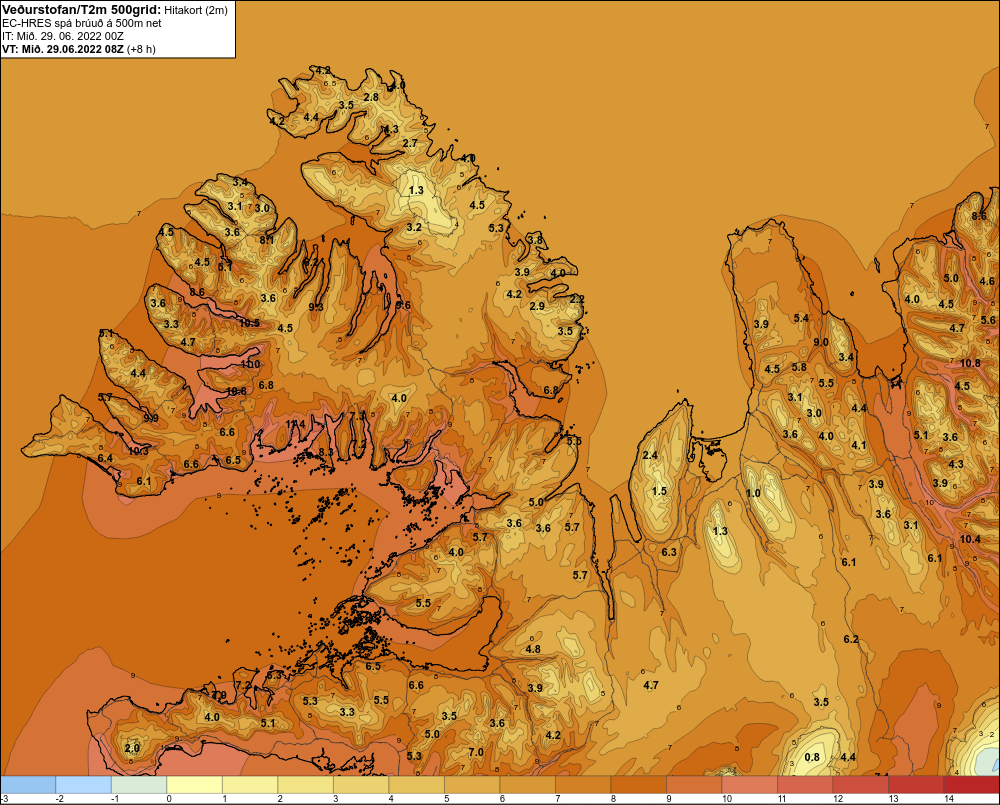This screenshot has width=1000, height=805.
Task: Select the 0 to 1 pale yellow legend swatch
Action: (195, 785)
